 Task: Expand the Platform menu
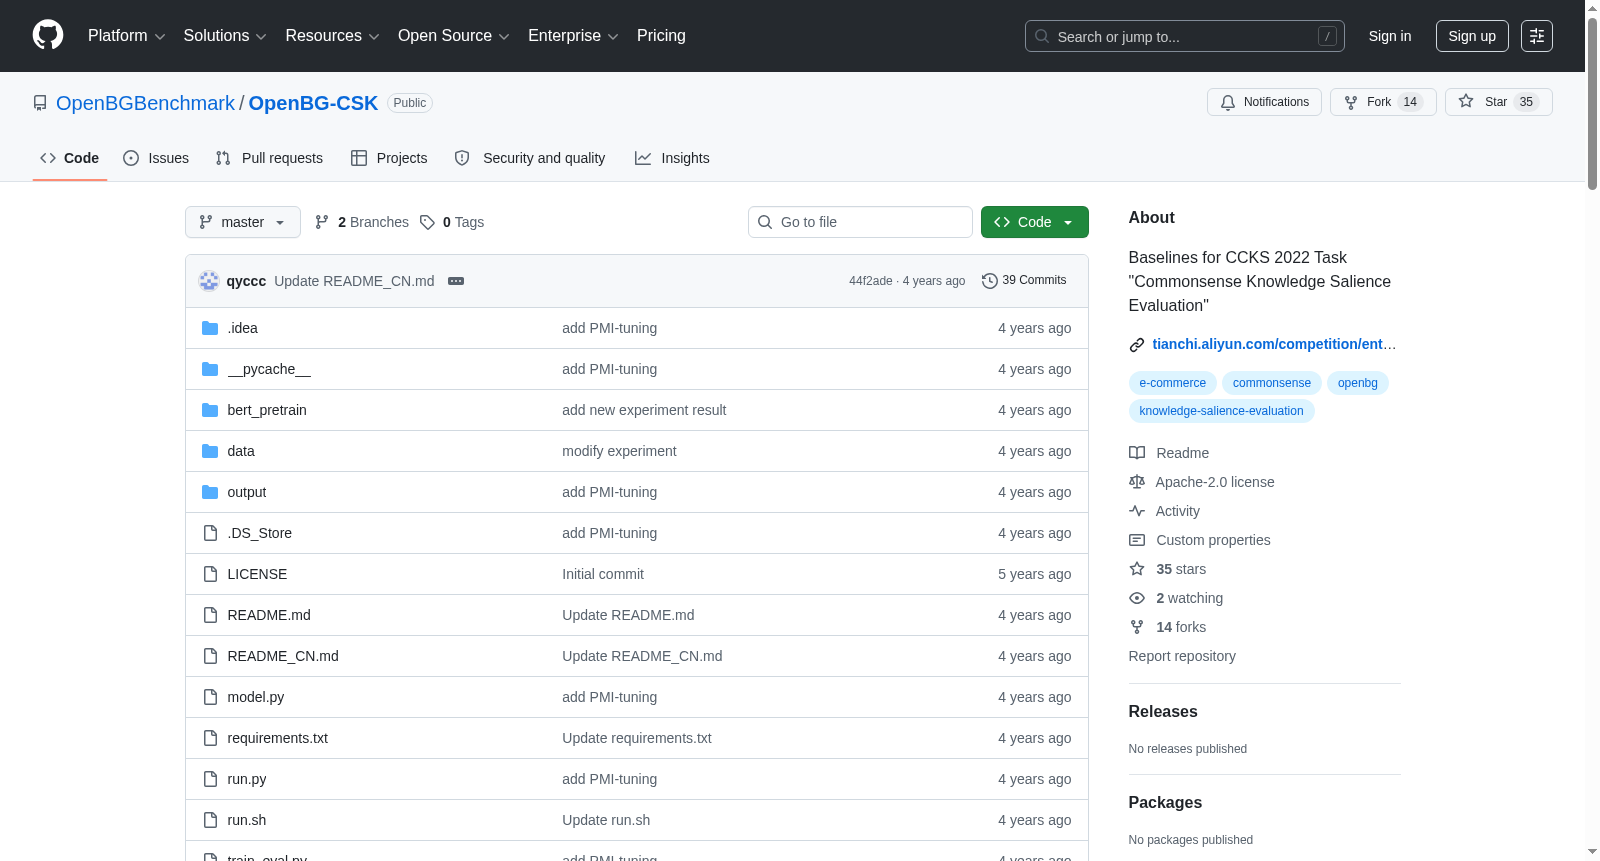(x=126, y=36)
